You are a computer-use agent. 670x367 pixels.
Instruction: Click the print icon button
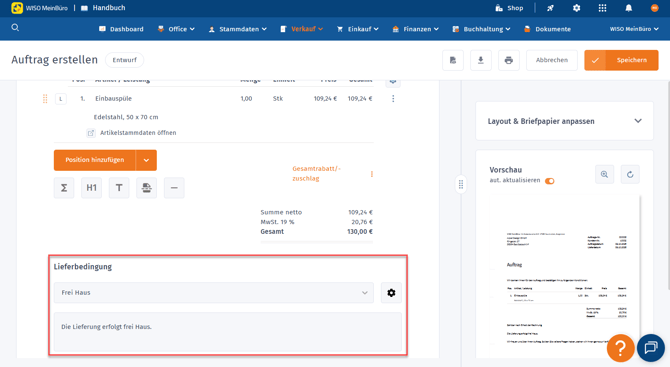point(508,60)
